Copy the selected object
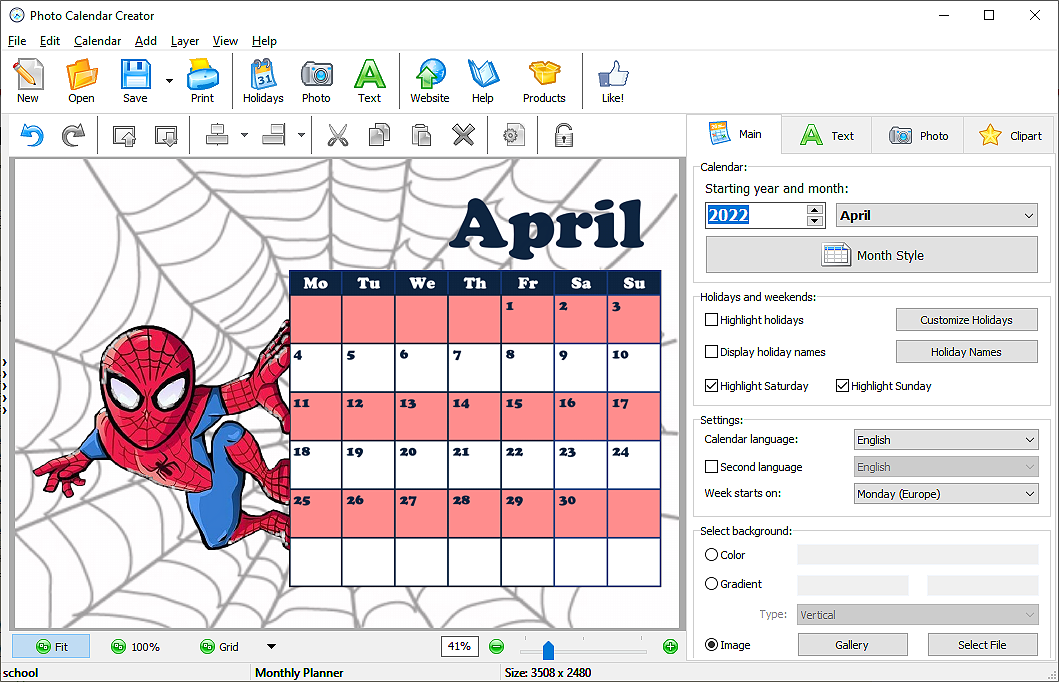Screen dimensions: 1059x682 coord(380,135)
